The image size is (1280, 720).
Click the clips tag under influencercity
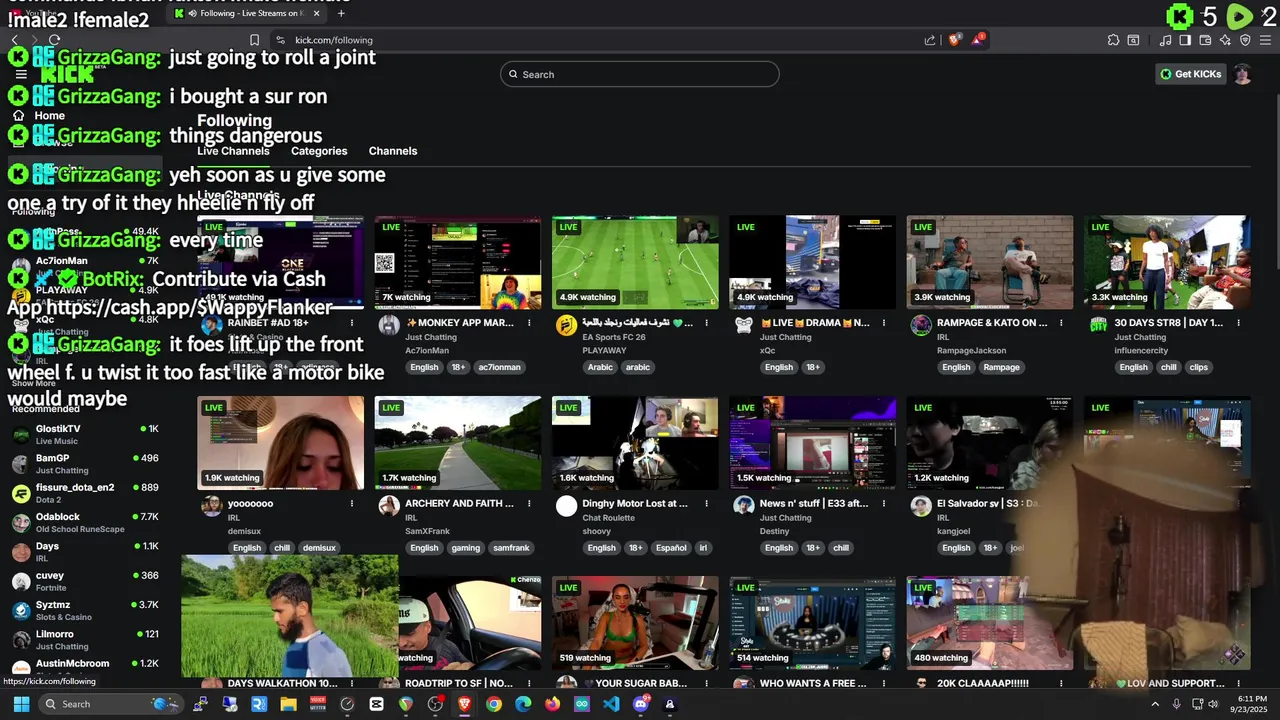click(x=1199, y=367)
